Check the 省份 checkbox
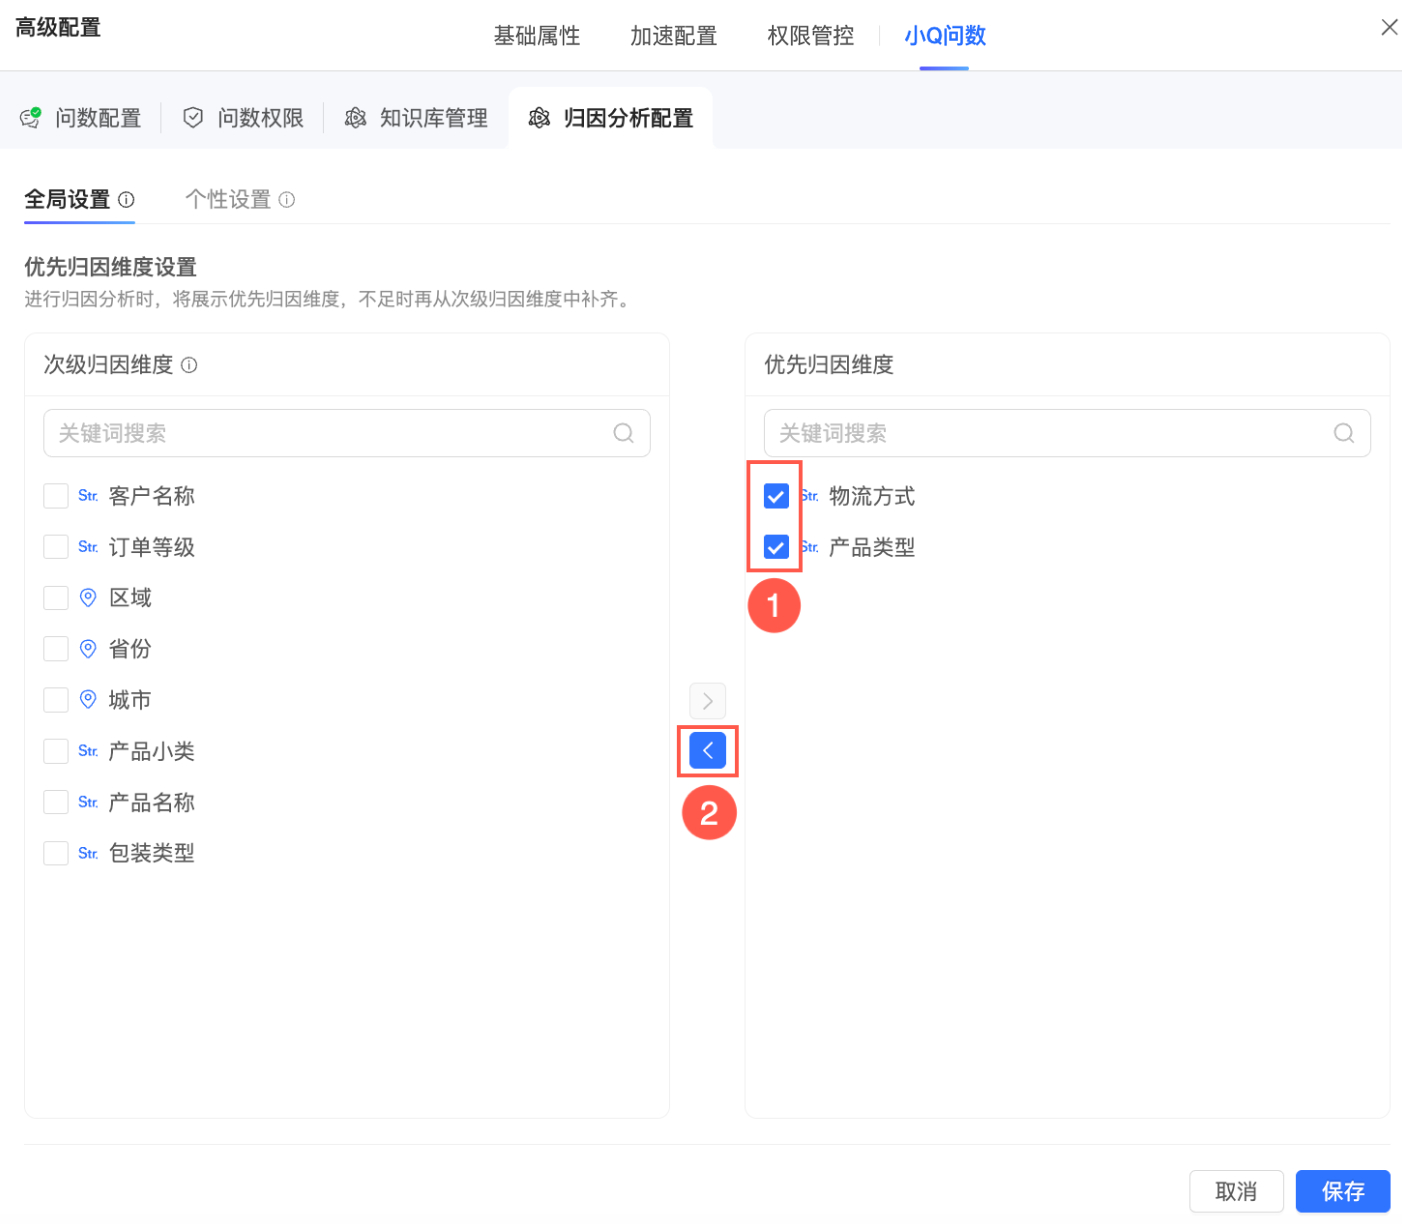 (56, 649)
